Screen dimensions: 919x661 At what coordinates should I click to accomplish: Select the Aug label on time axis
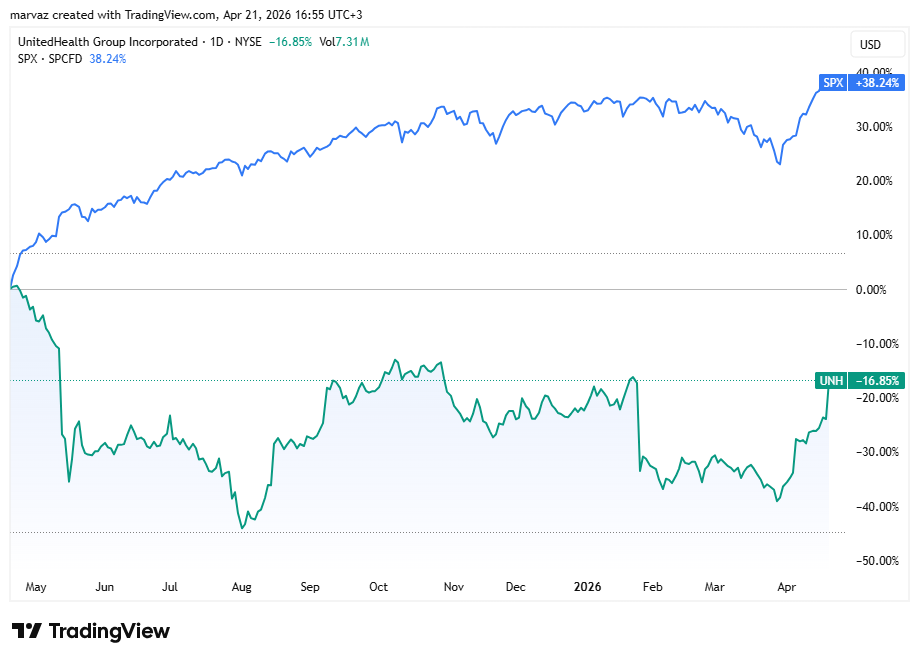[x=241, y=587]
